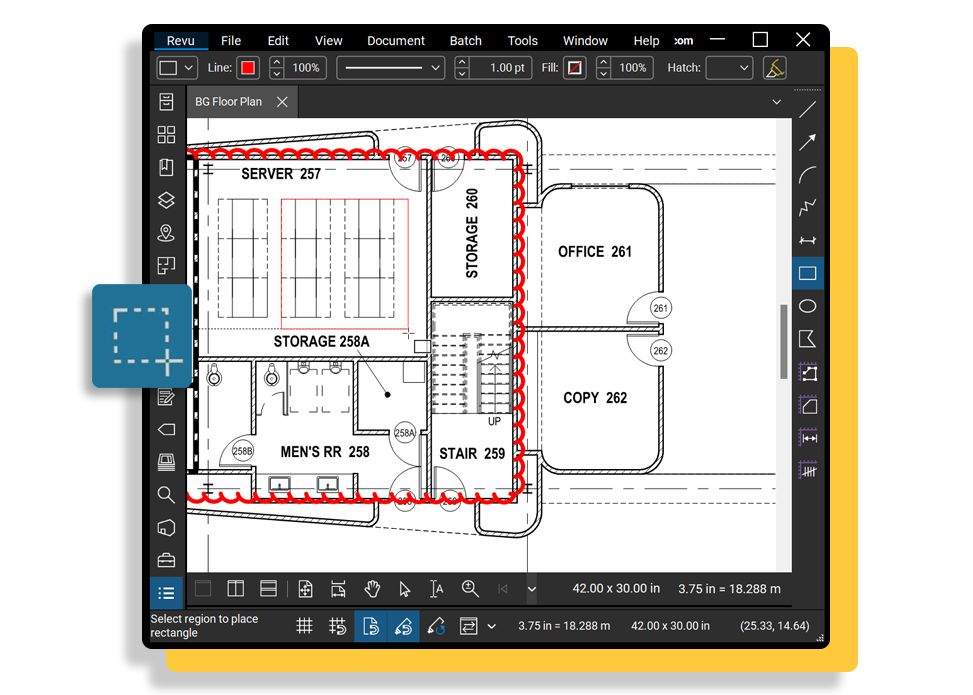
Task: Close the BG Floor Plan tab
Action: [x=282, y=102]
